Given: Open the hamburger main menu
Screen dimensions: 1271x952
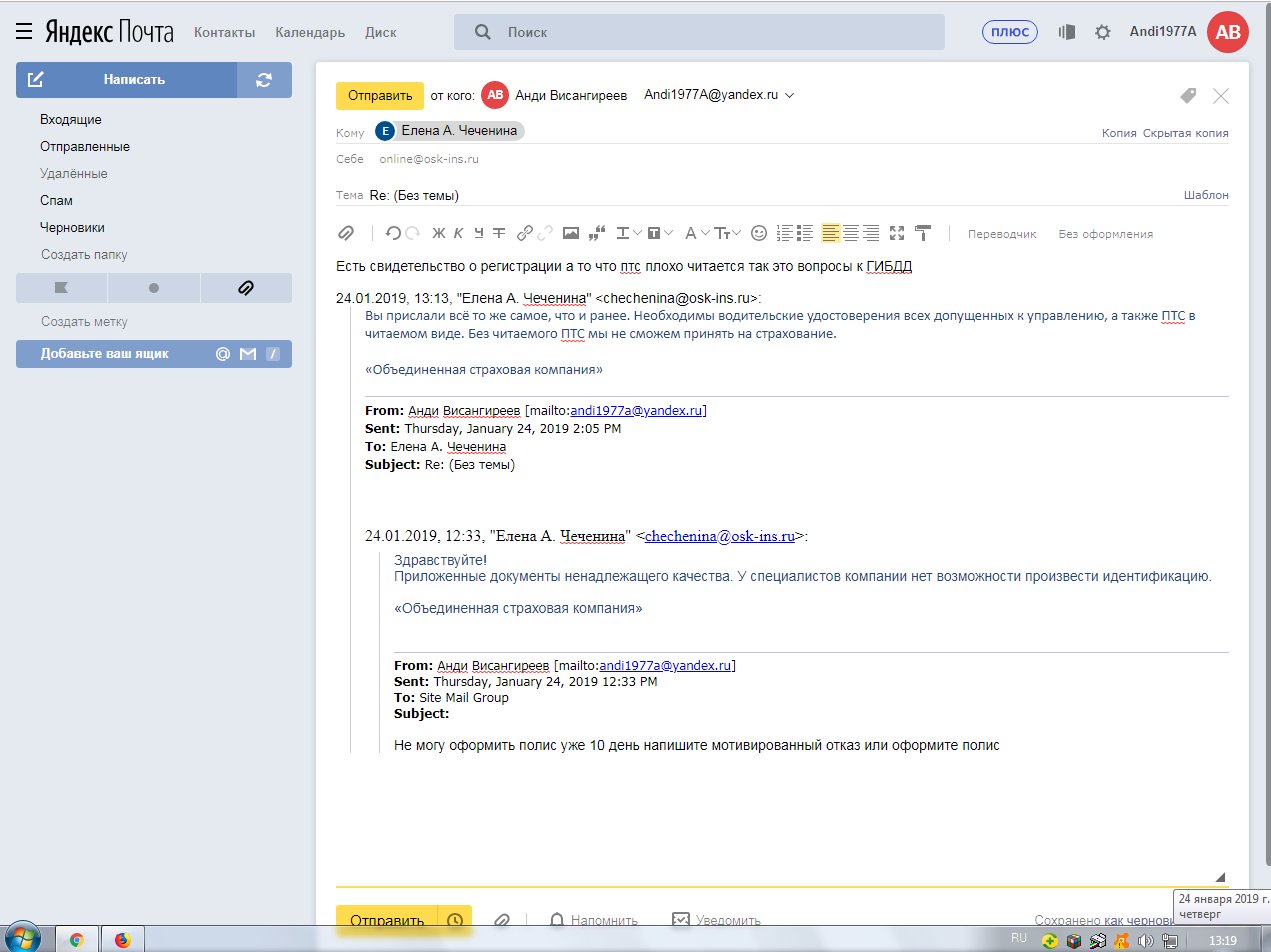Looking at the screenshot, I should pyautogui.click(x=25, y=32).
